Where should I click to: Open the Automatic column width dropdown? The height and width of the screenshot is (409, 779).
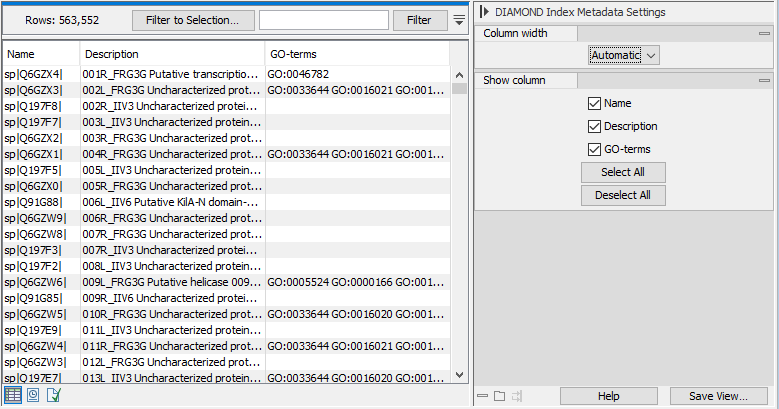click(x=624, y=56)
